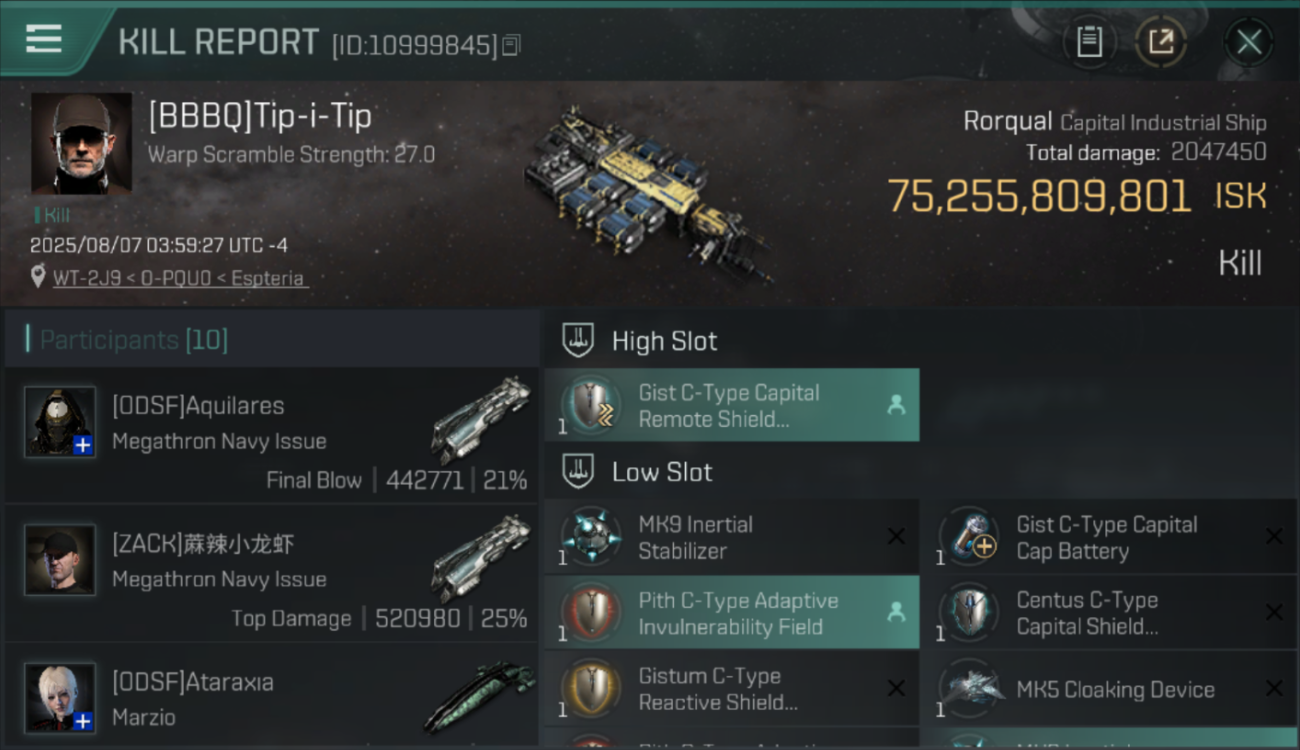
Task: Open ZACK pilot's participant entry
Action: tap(272, 573)
